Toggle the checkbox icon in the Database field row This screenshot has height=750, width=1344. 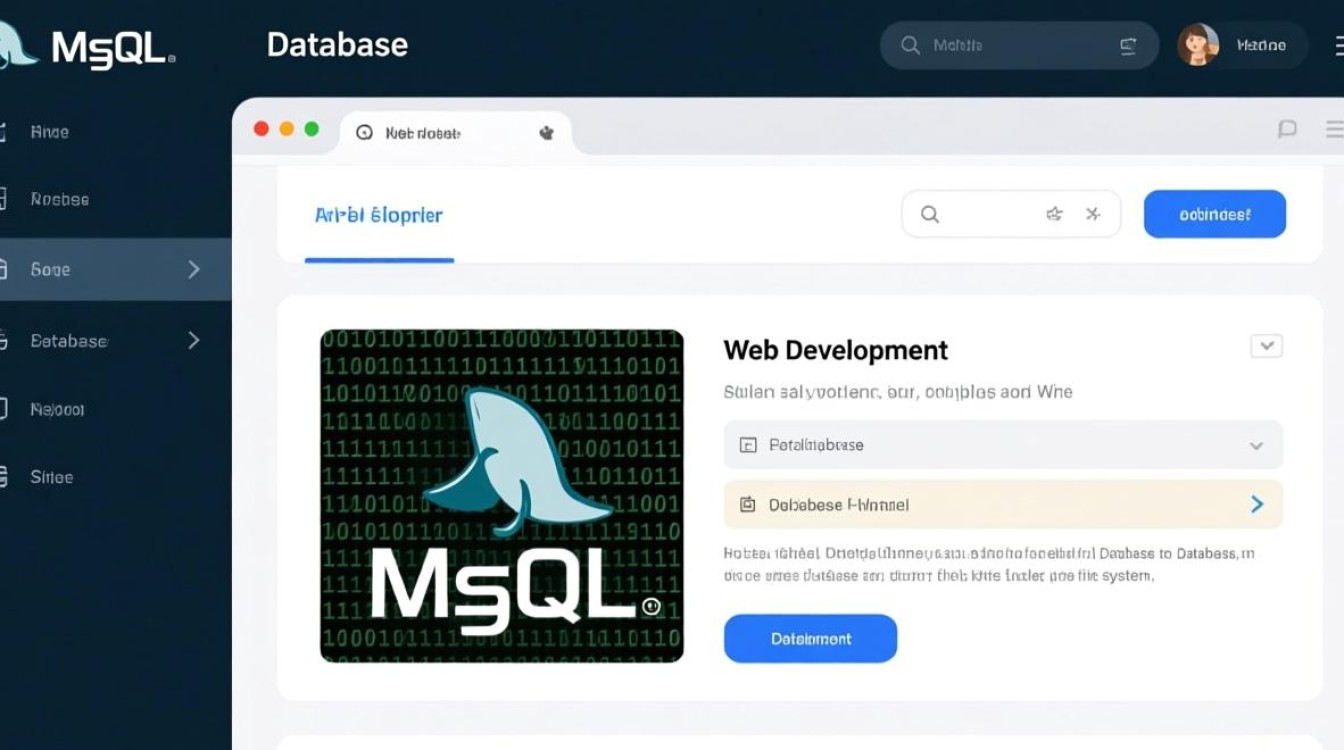747,444
